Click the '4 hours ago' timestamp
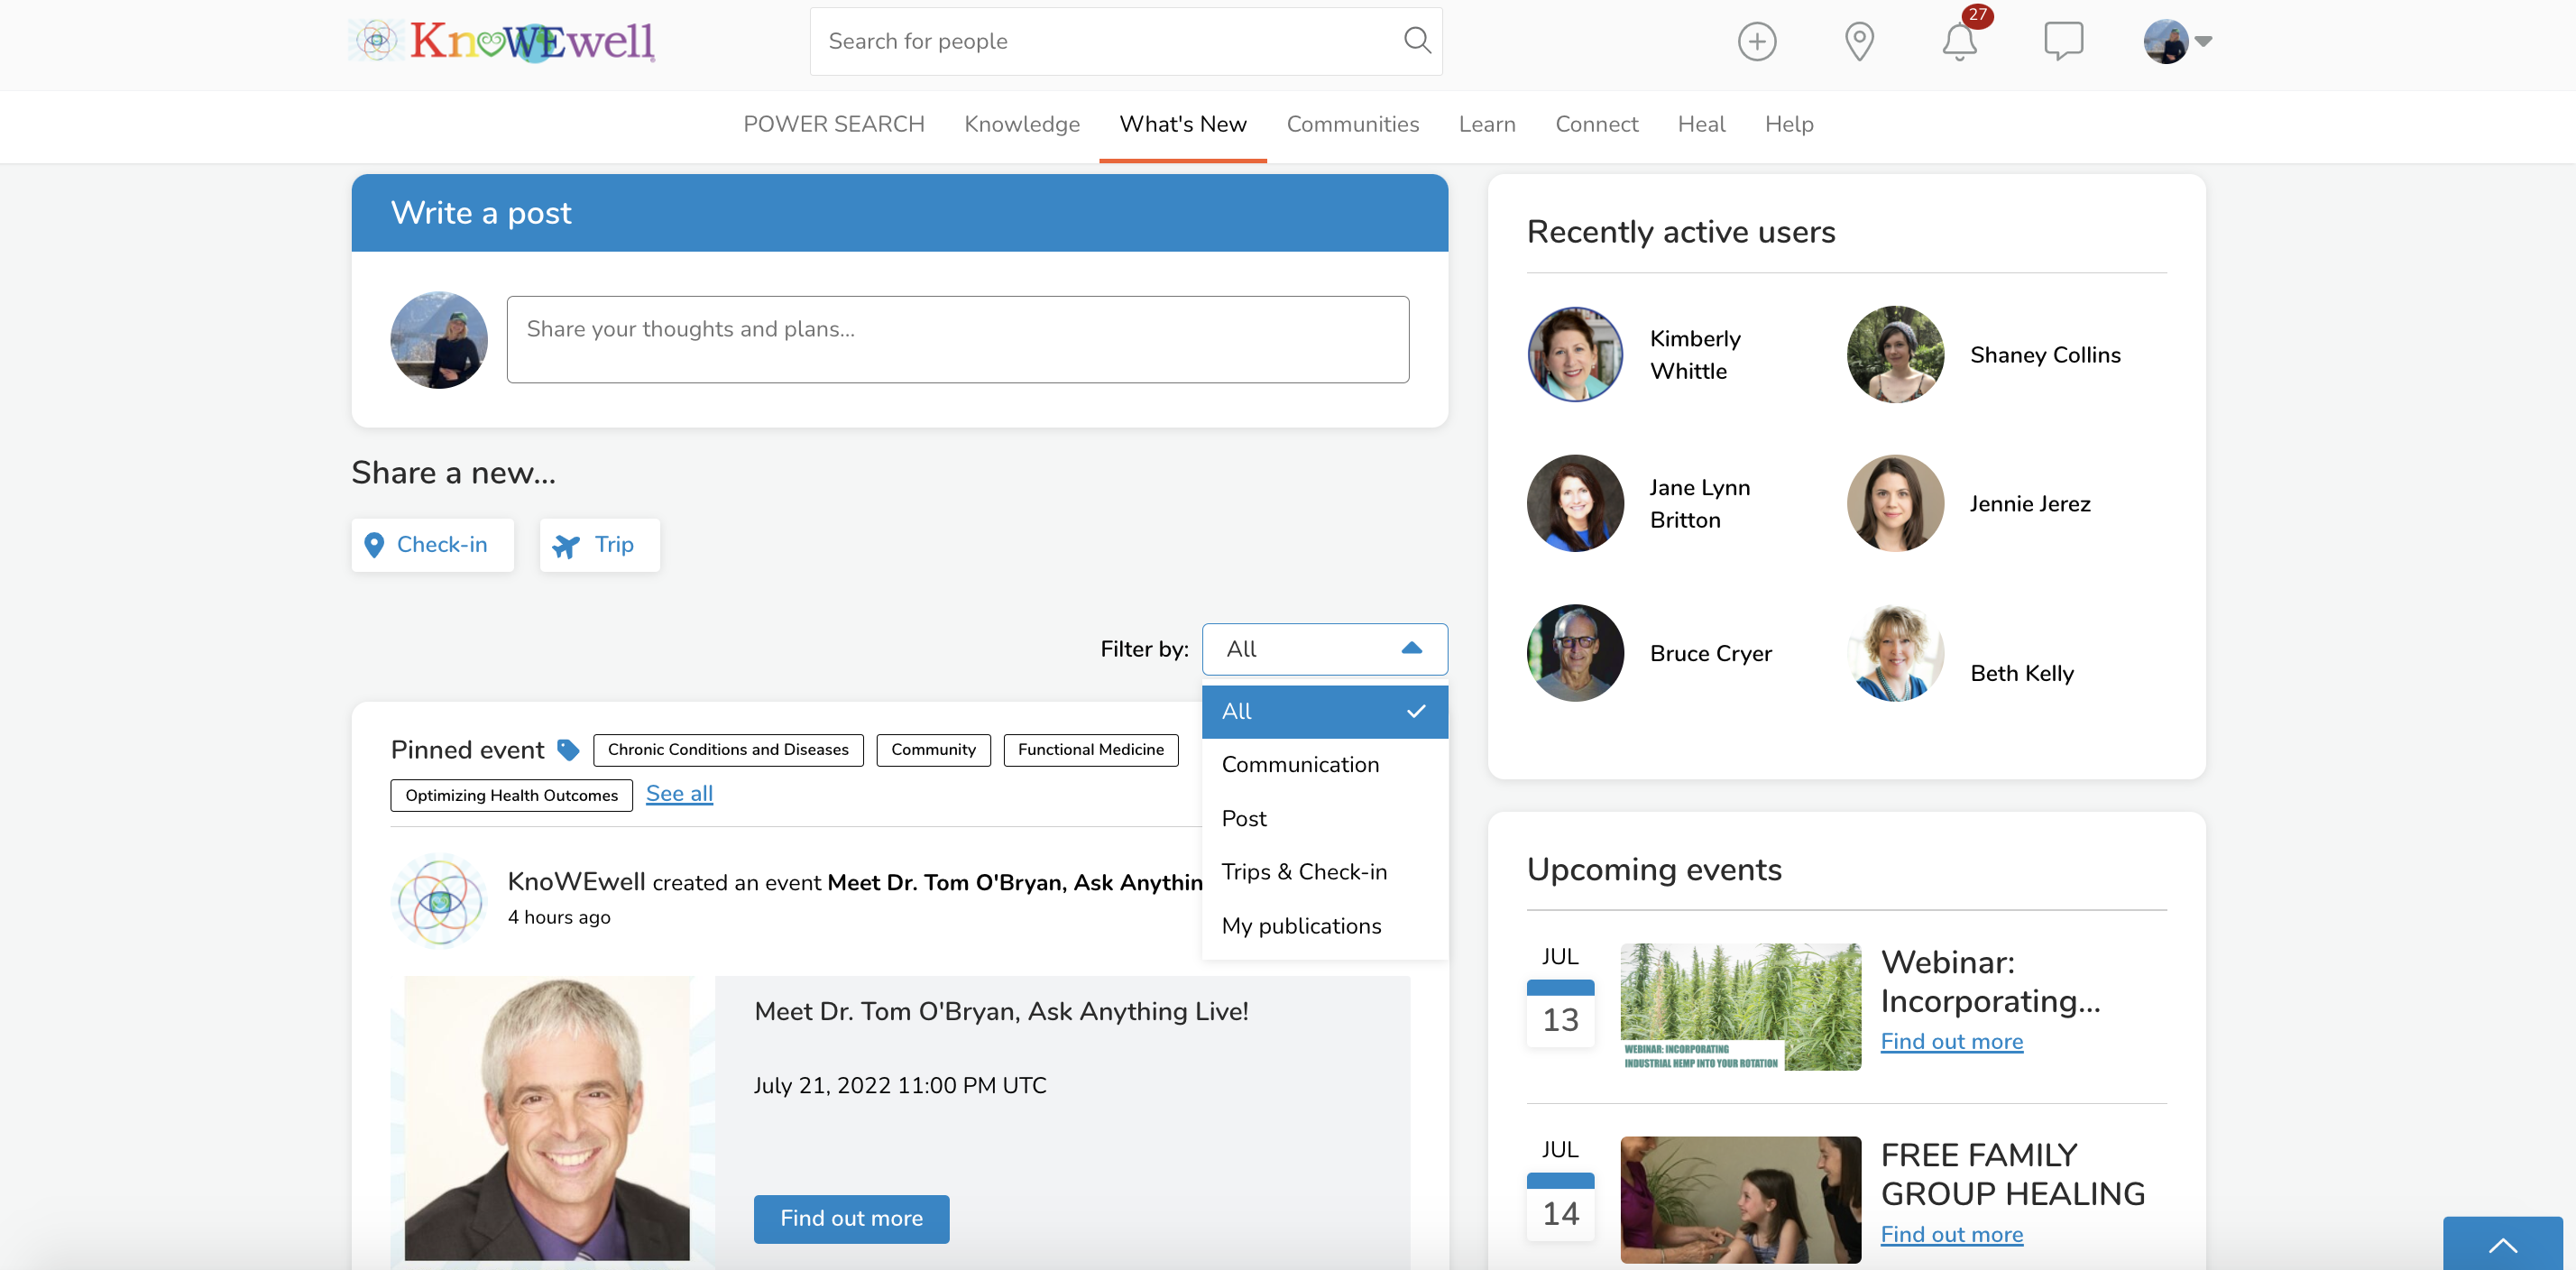The width and height of the screenshot is (2576, 1270). [558, 917]
